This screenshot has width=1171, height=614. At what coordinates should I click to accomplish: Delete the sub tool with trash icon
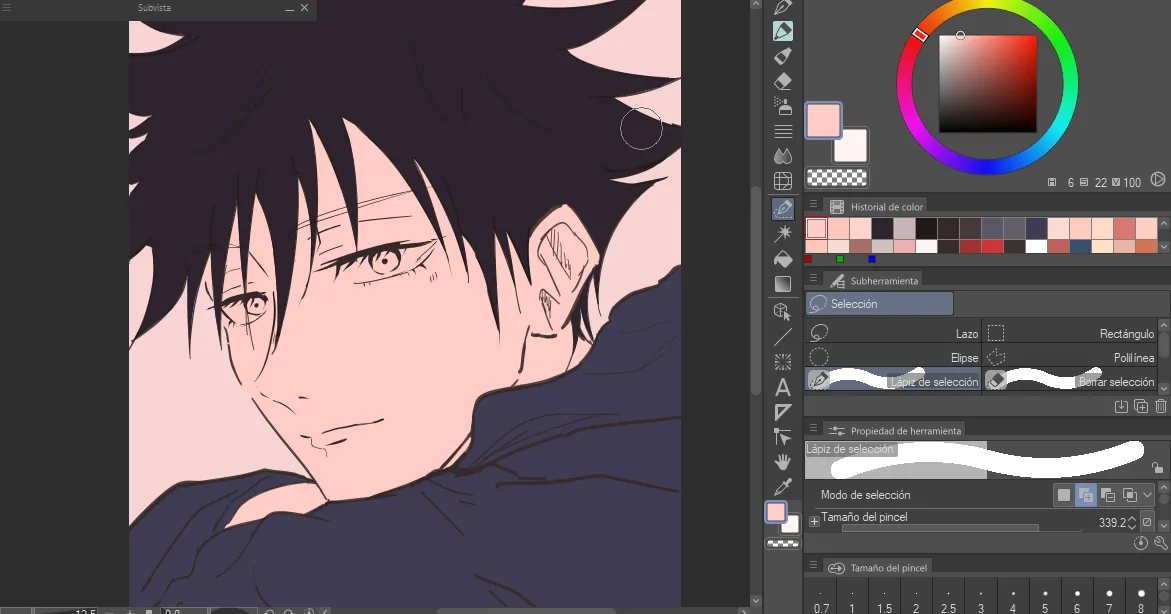(x=1161, y=406)
